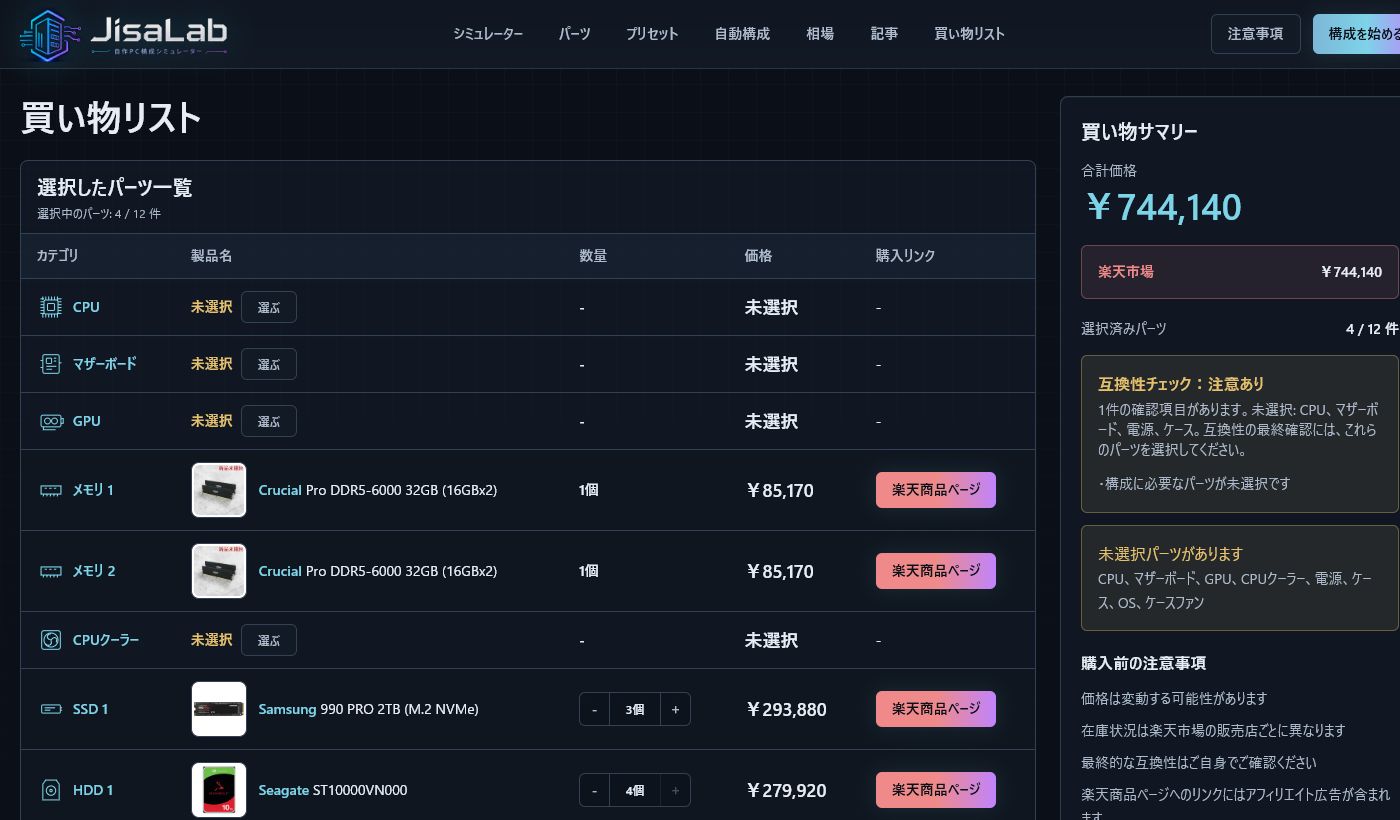The width and height of the screenshot is (1400, 820).
Task: Click the カテゴリ column header
Action: [x=57, y=256]
